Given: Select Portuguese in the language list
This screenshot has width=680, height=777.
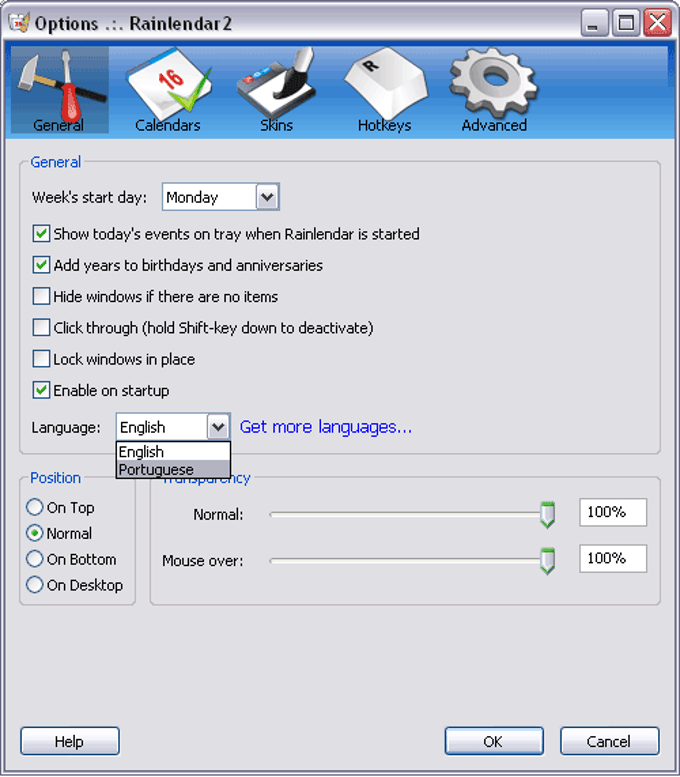Looking at the screenshot, I should (x=173, y=469).
